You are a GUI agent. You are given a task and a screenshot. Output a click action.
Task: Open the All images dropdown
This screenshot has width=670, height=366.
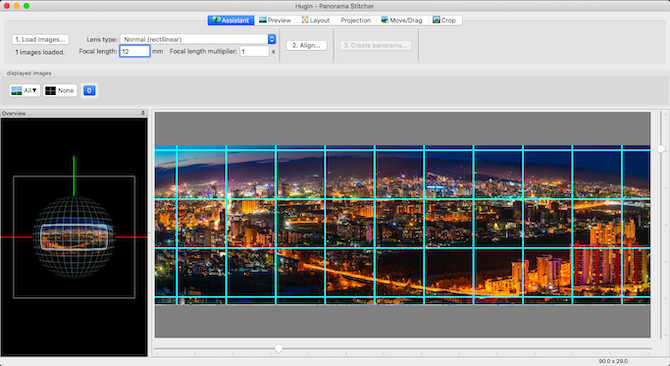[x=25, y=91]
